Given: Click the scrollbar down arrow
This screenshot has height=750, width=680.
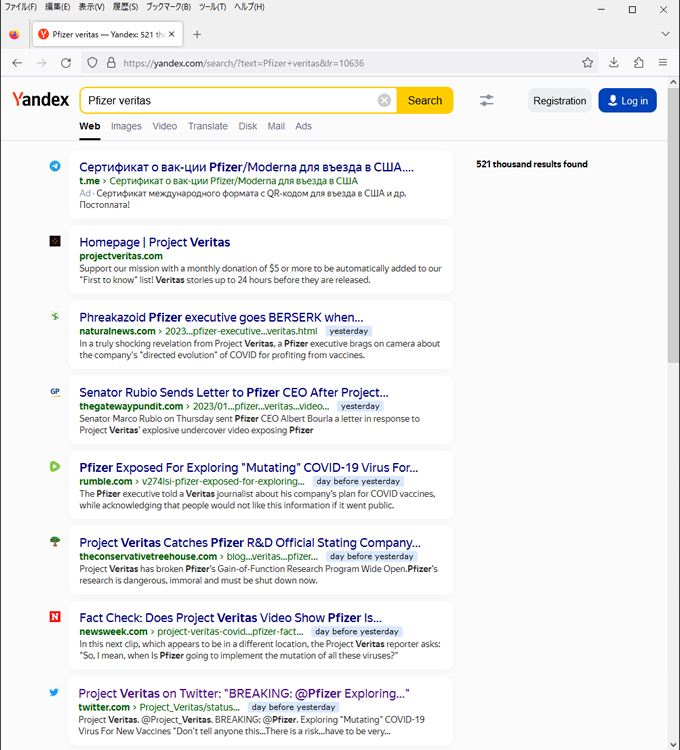Looking at the screenshot, I should point(673,744).
